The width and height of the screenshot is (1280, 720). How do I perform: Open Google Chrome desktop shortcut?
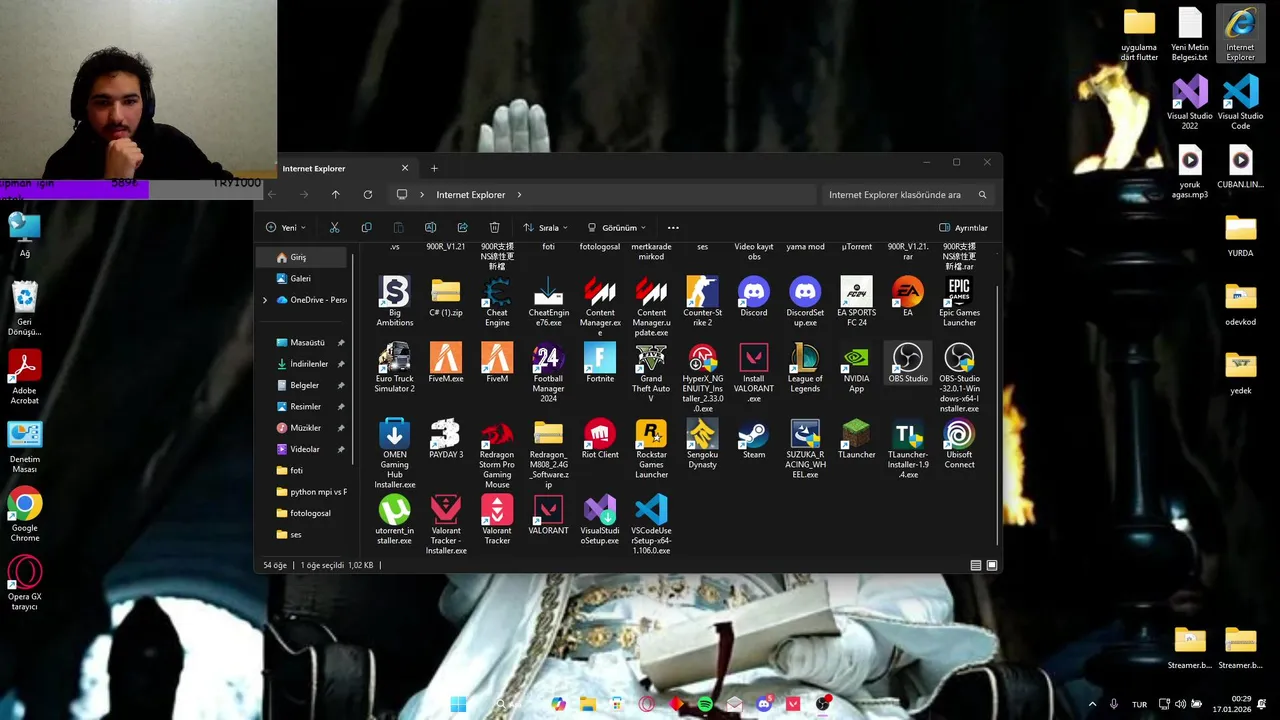coord(25,515)
